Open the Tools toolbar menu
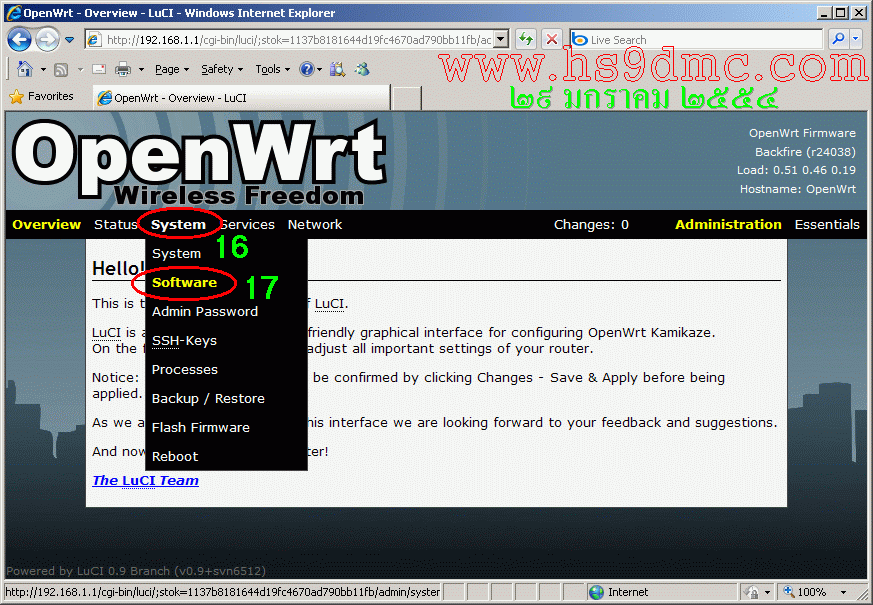 click(x=273, y=70)
